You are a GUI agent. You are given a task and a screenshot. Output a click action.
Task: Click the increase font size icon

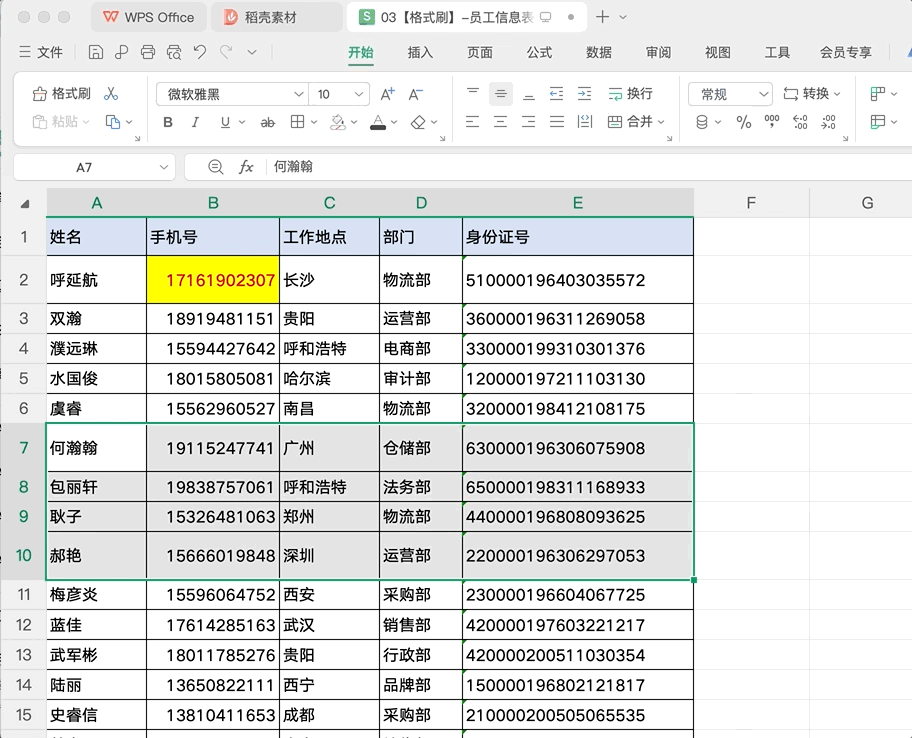point(387,94)
